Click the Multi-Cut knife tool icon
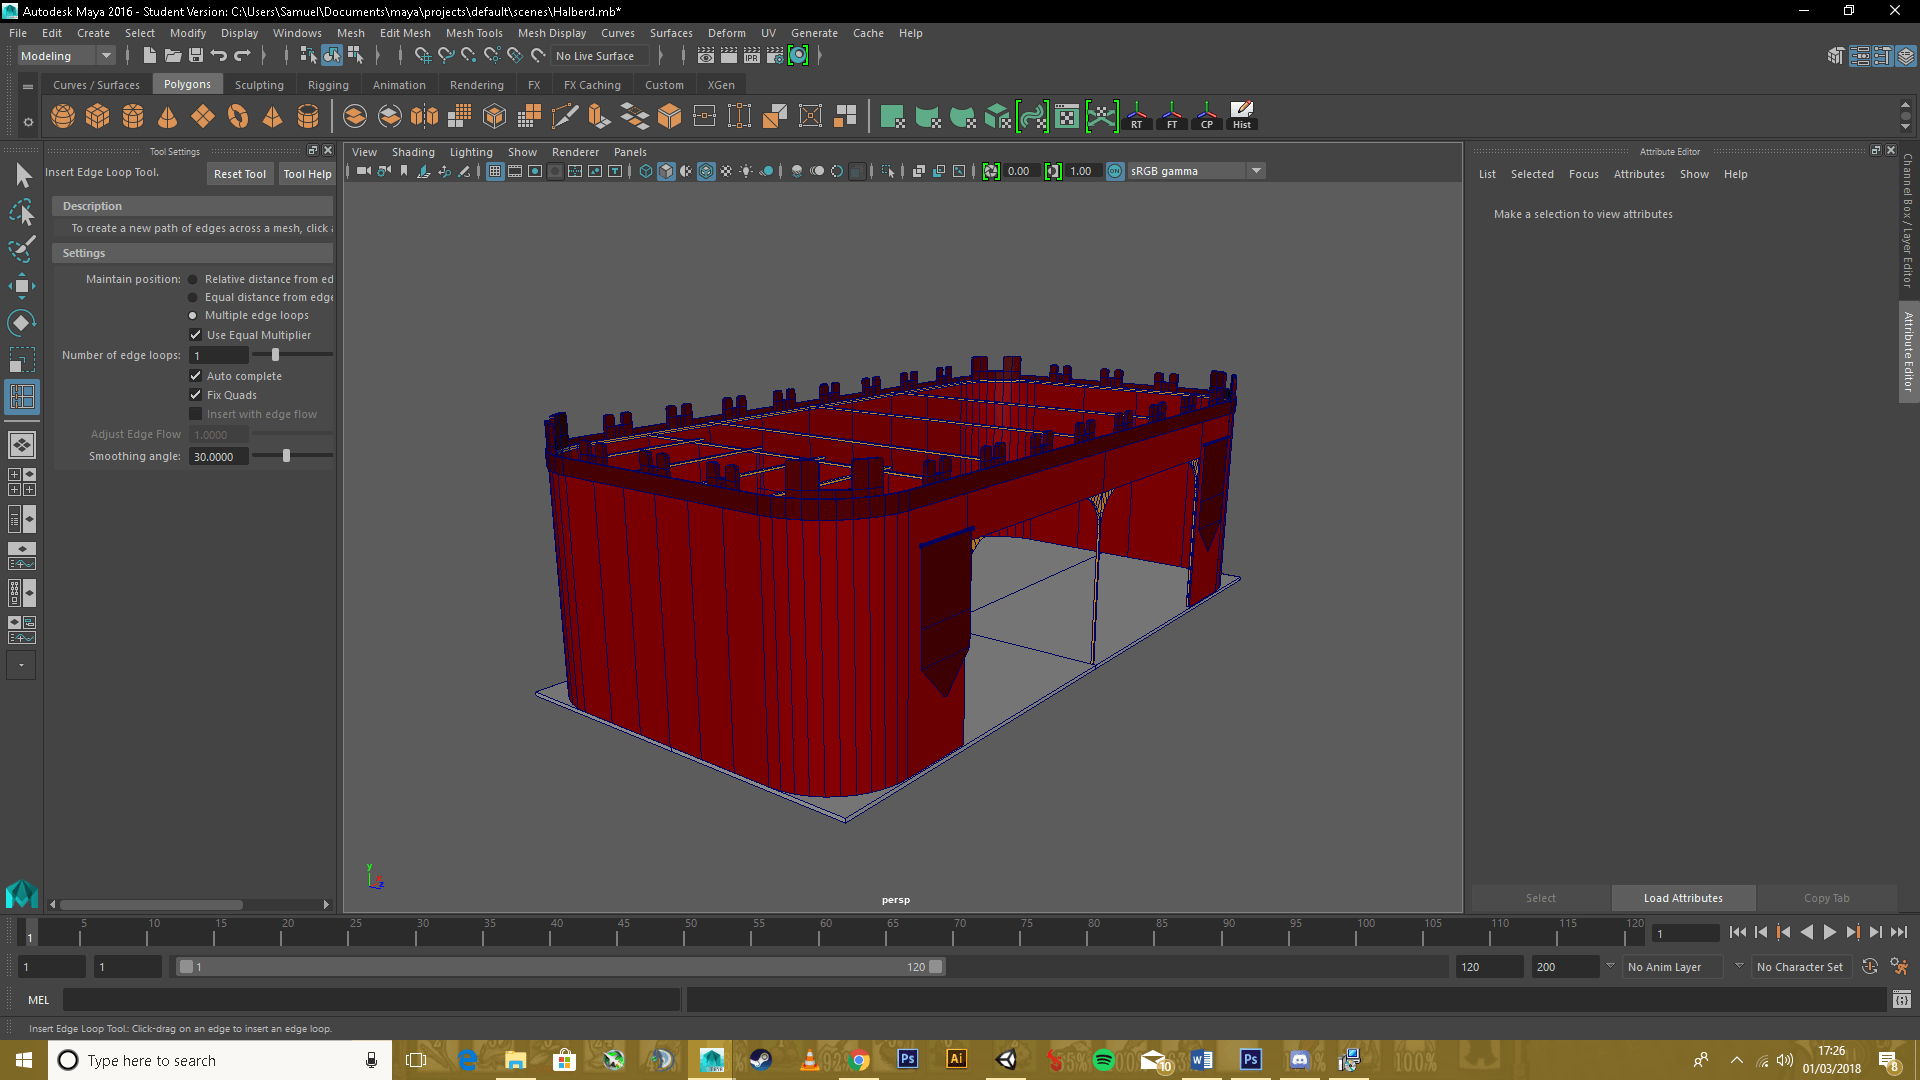The height and width of the screenshot is (1080, 1920). click(564, 117)
